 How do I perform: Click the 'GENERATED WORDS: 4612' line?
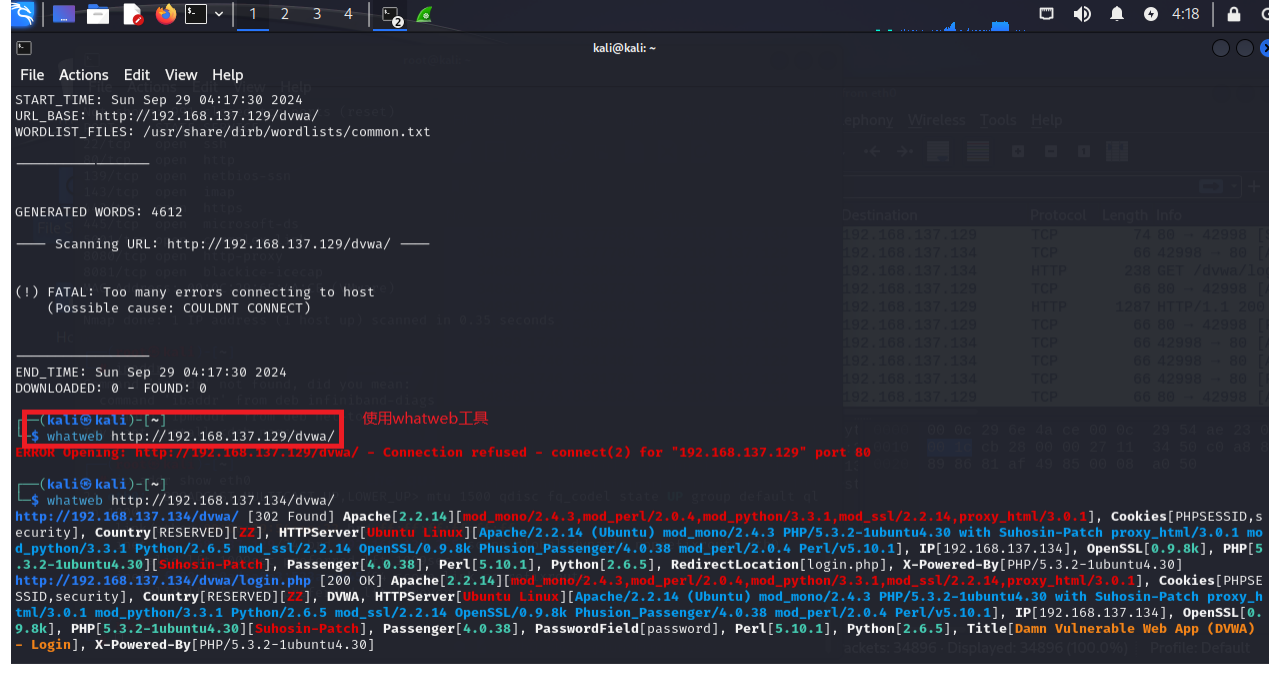99,212
